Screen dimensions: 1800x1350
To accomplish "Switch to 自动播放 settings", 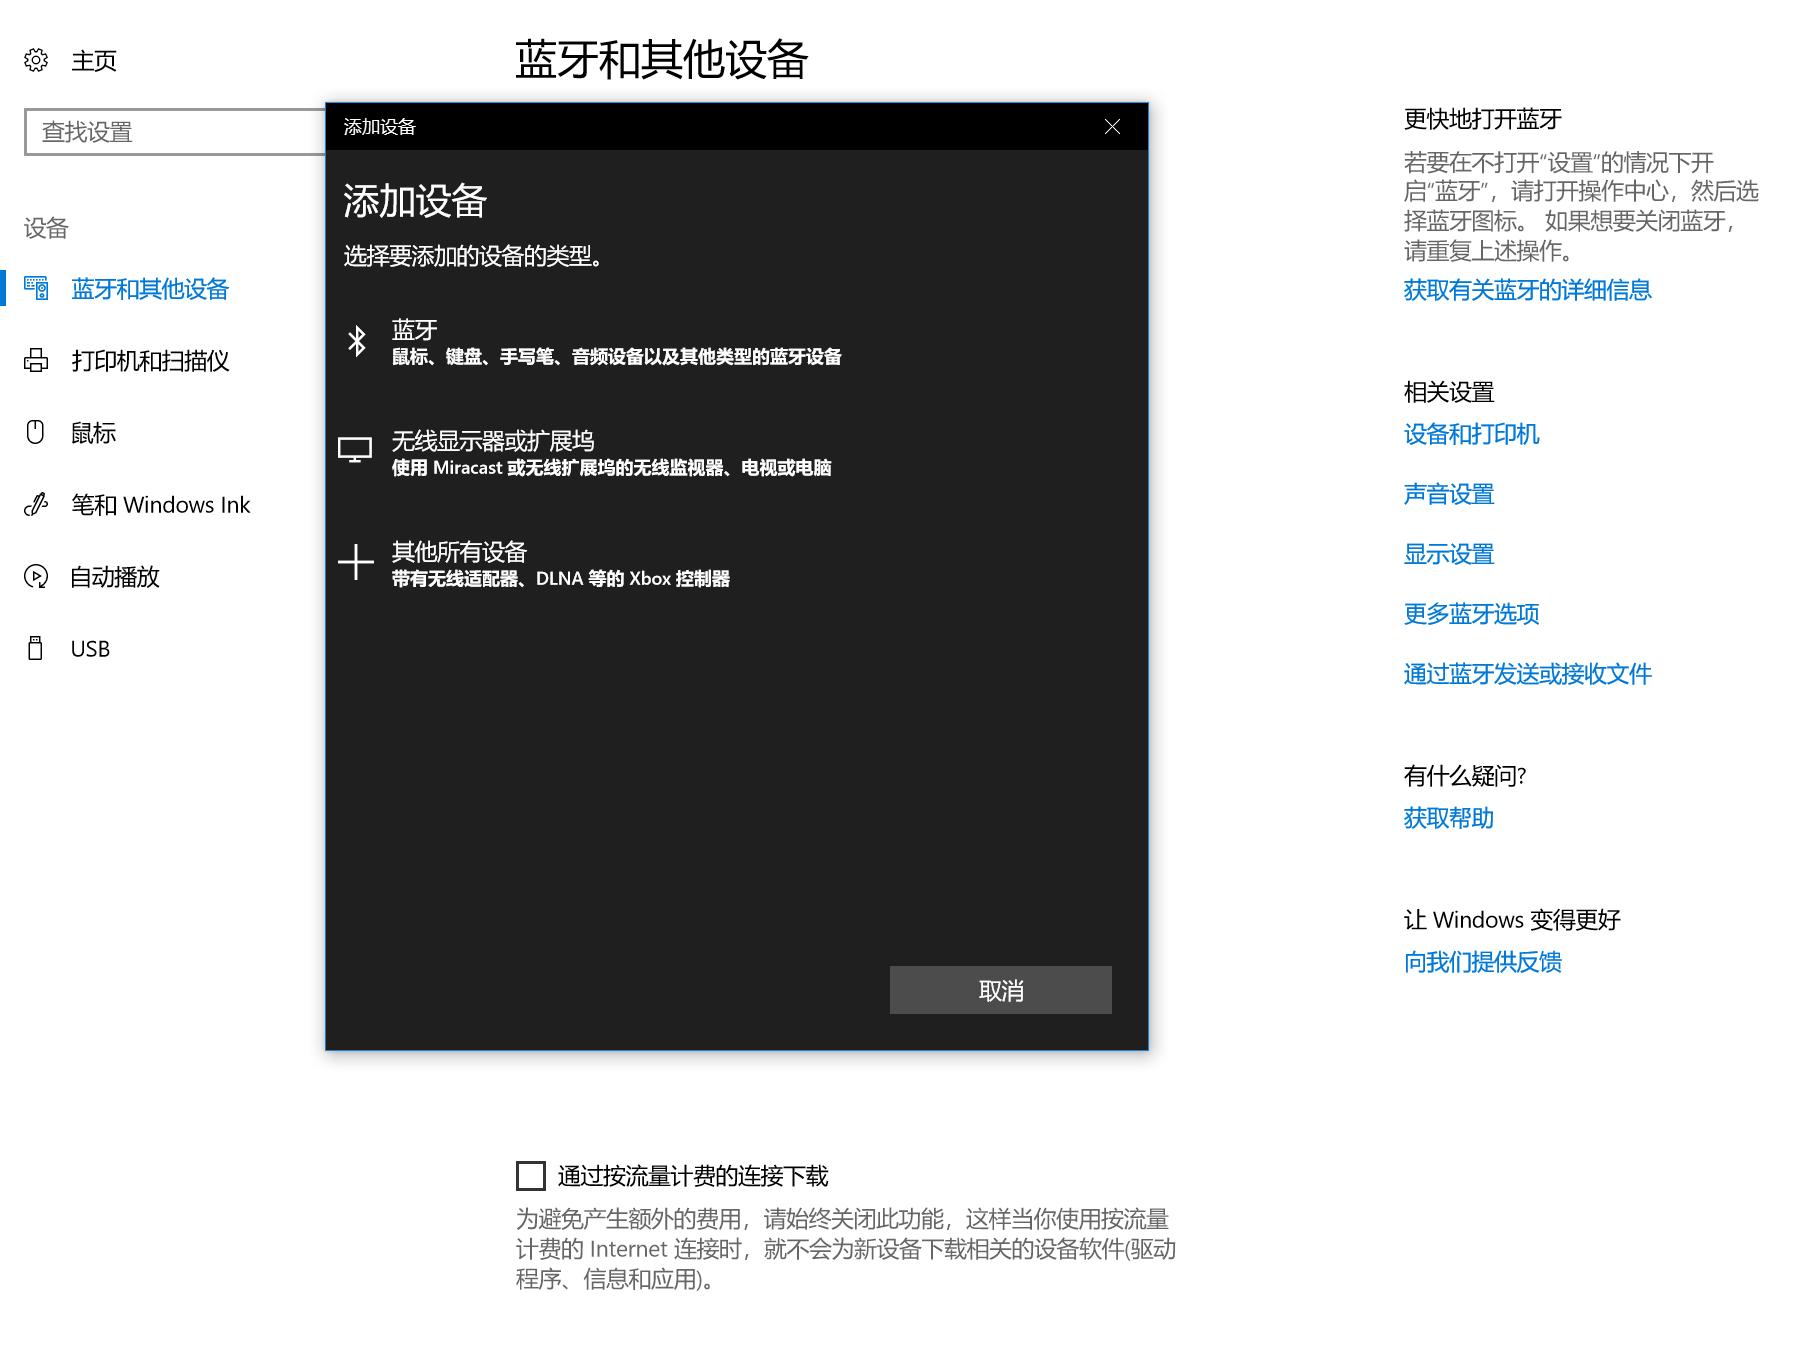I will click(115, 577).
